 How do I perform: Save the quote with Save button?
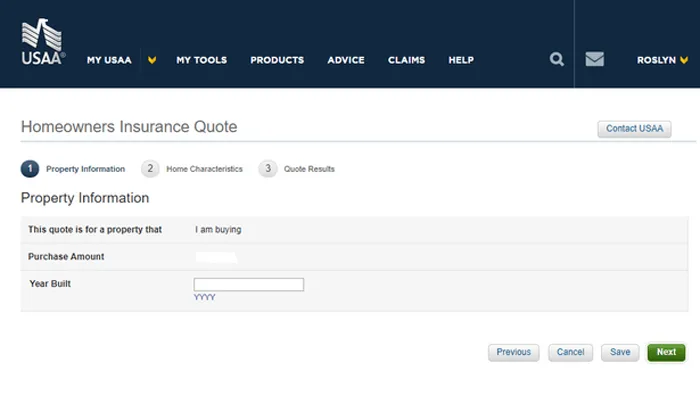coord(620,352)
